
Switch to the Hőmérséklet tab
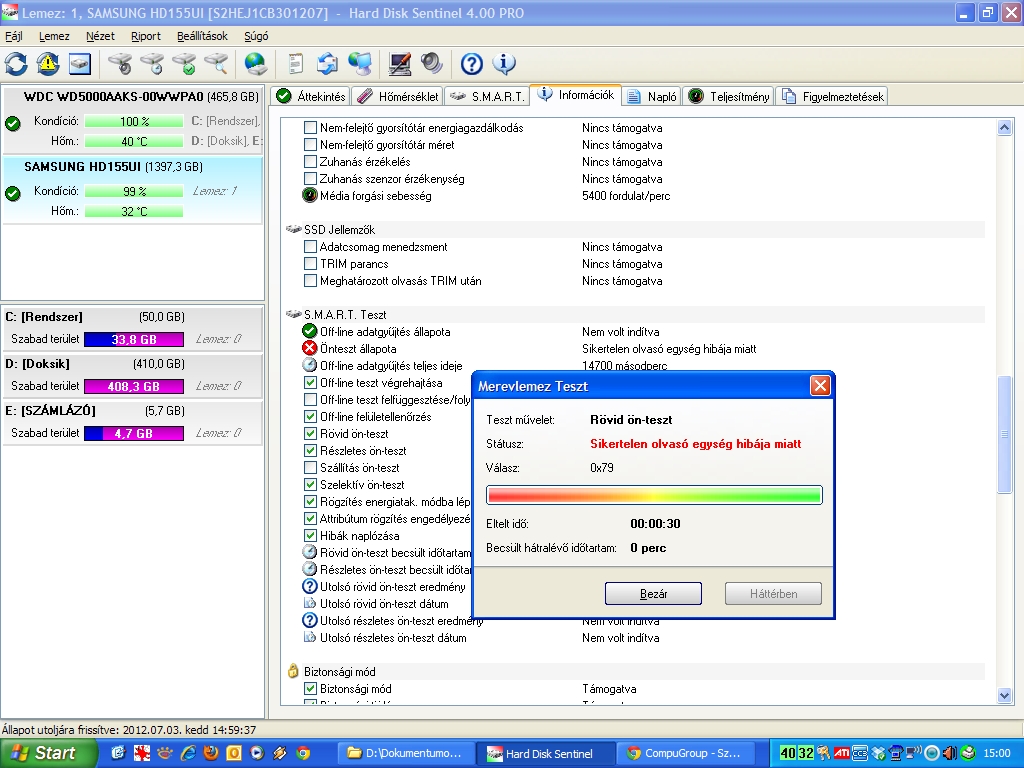pos(398,97)
